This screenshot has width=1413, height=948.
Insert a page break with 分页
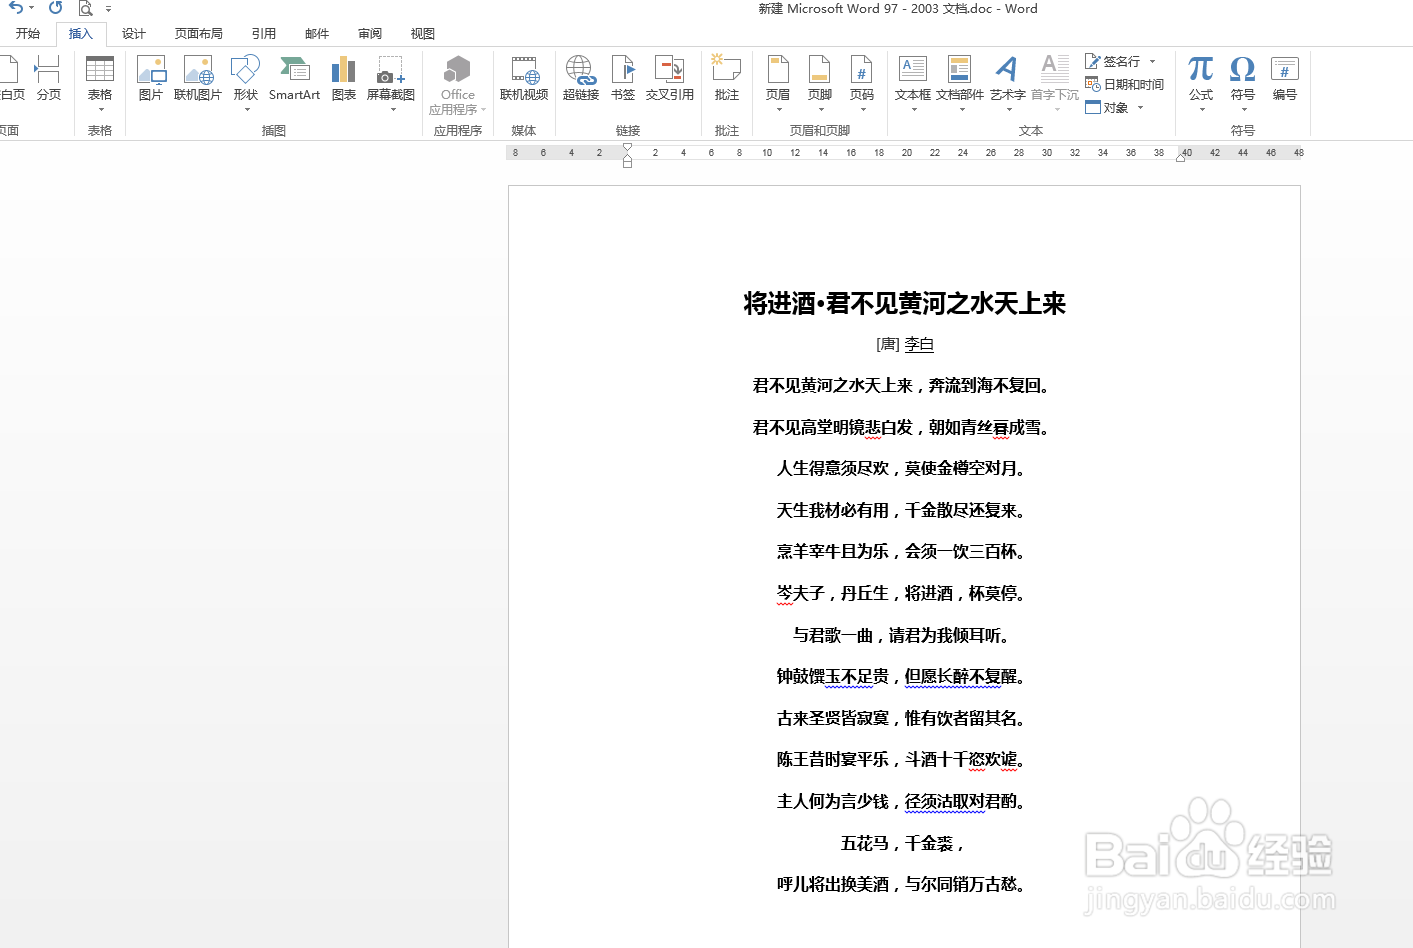[48, 78]
